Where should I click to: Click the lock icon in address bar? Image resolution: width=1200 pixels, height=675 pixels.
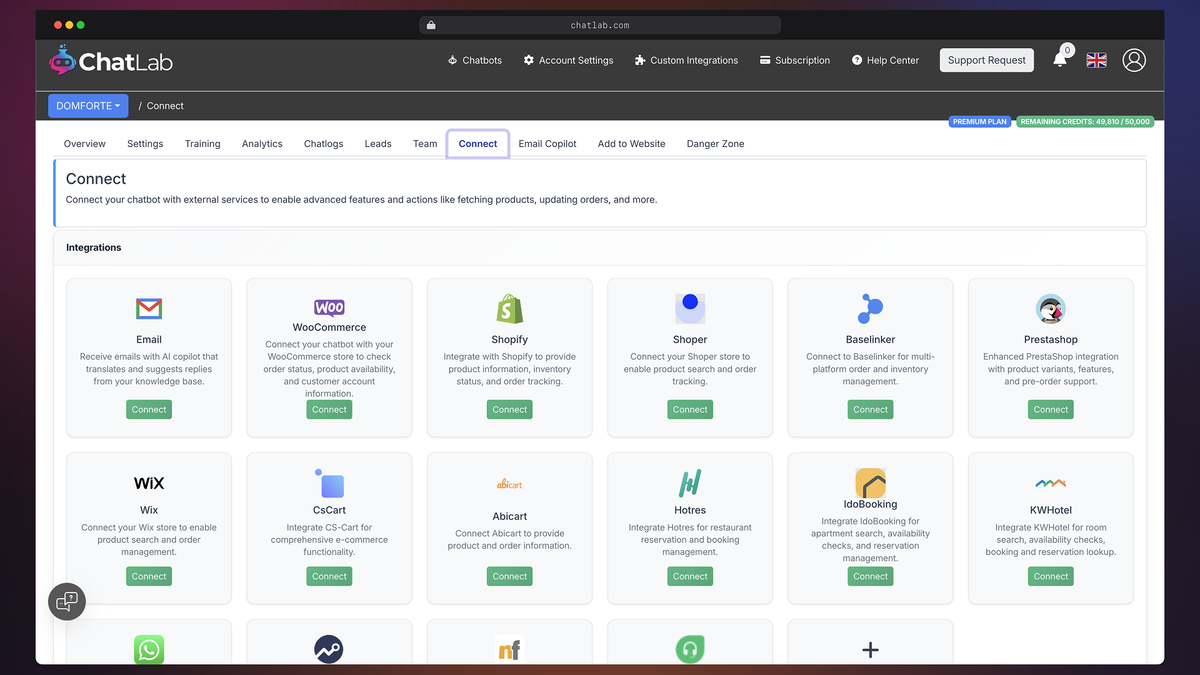431,25
